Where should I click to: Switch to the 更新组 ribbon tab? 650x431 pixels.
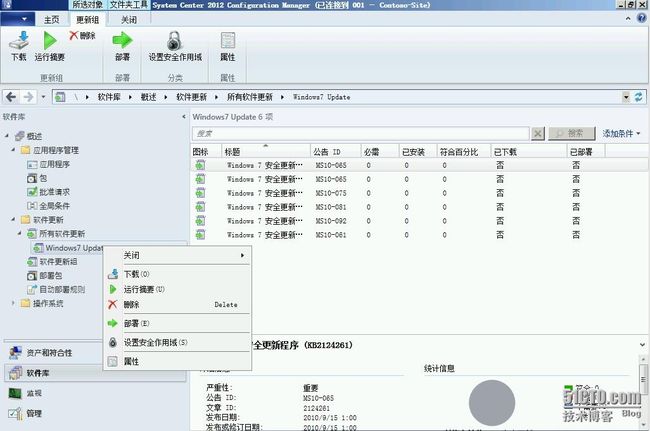pyautogui.click(x=87, y=19)
